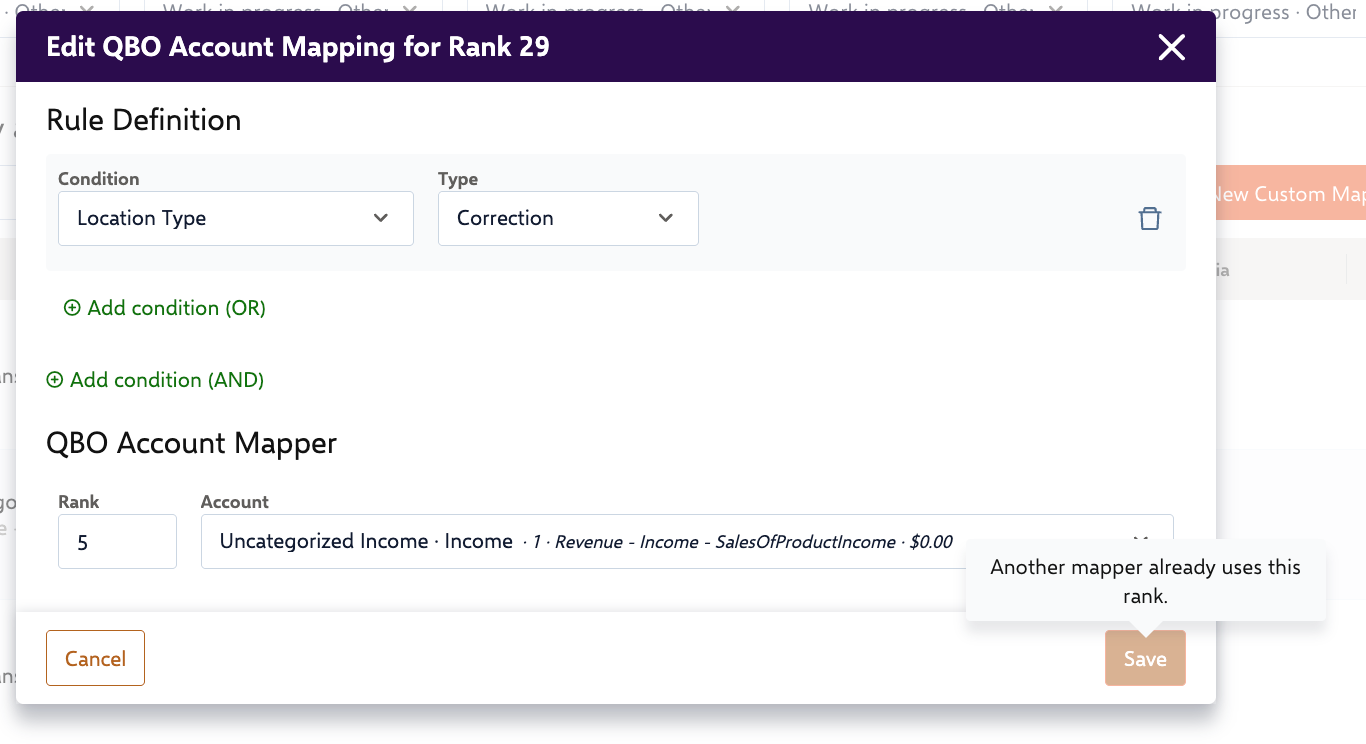Save the account mapping

(x=1144, y=658)
